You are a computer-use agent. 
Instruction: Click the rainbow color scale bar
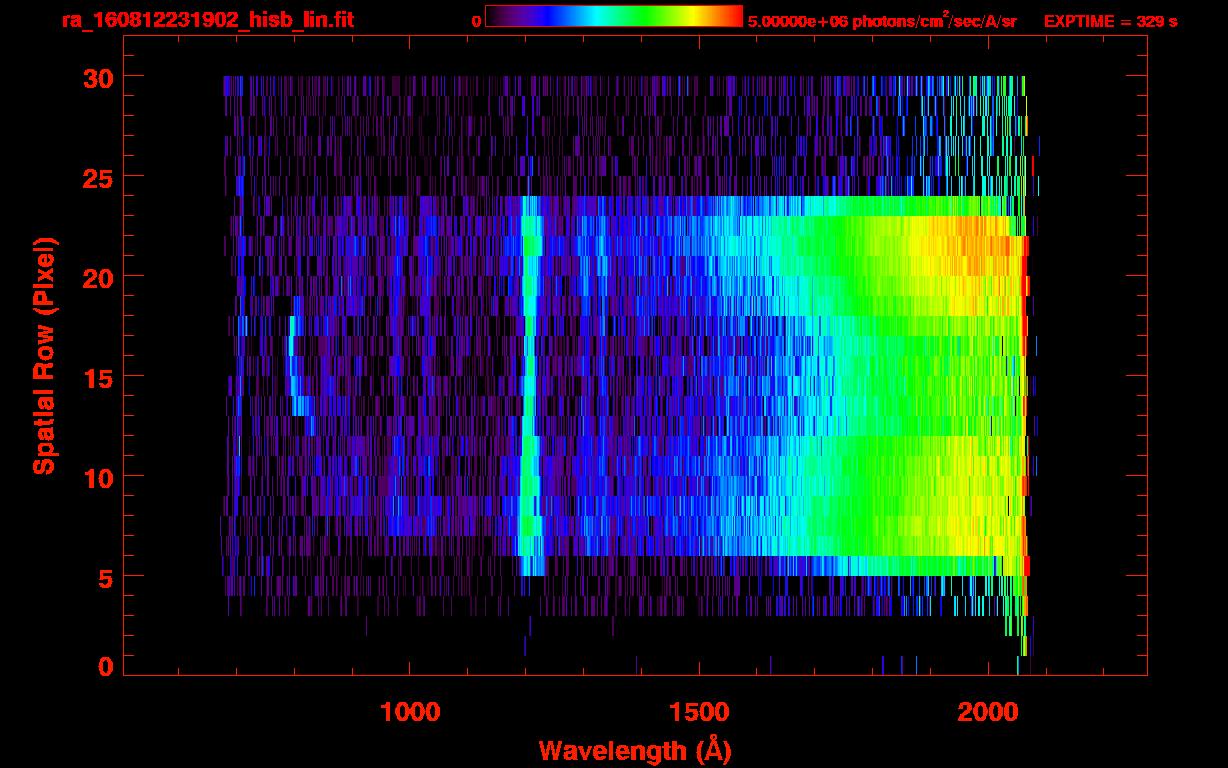tap(614, 16)
